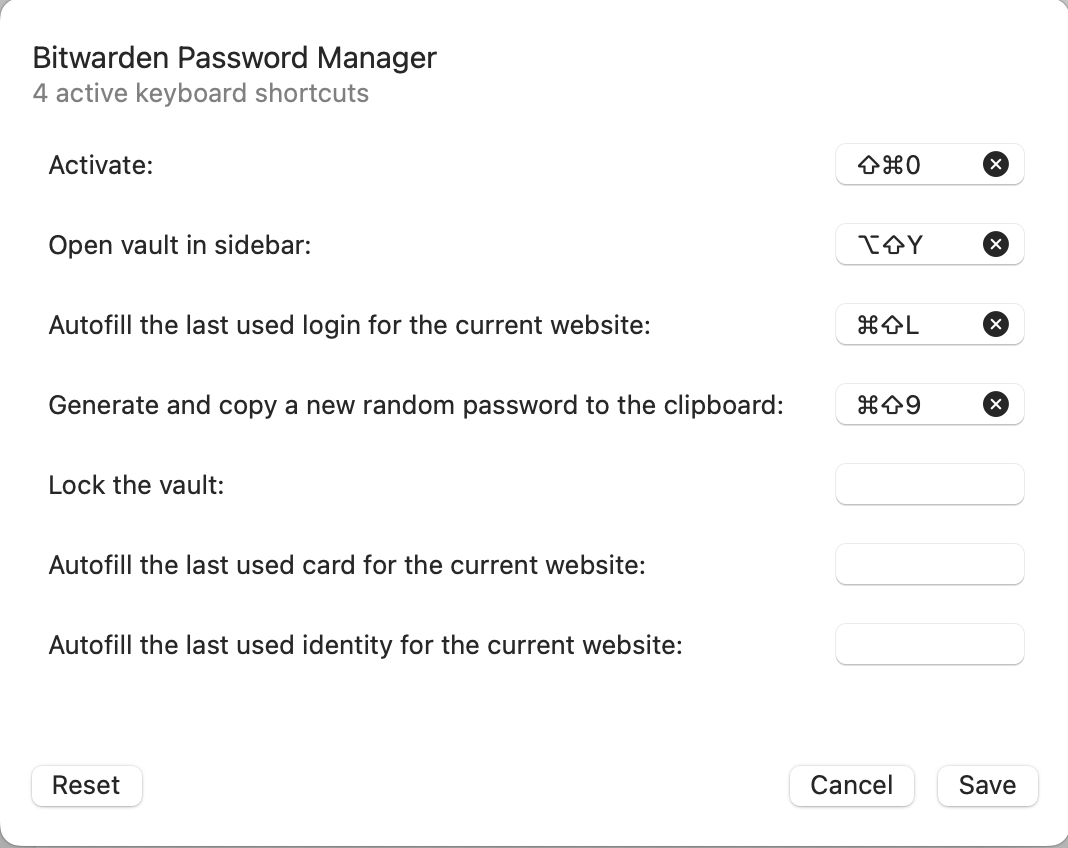The height and width of the screenshot is (848, 1068).
Task: Click the empty Lock the vault shortcut field
Action: [929, 484]
